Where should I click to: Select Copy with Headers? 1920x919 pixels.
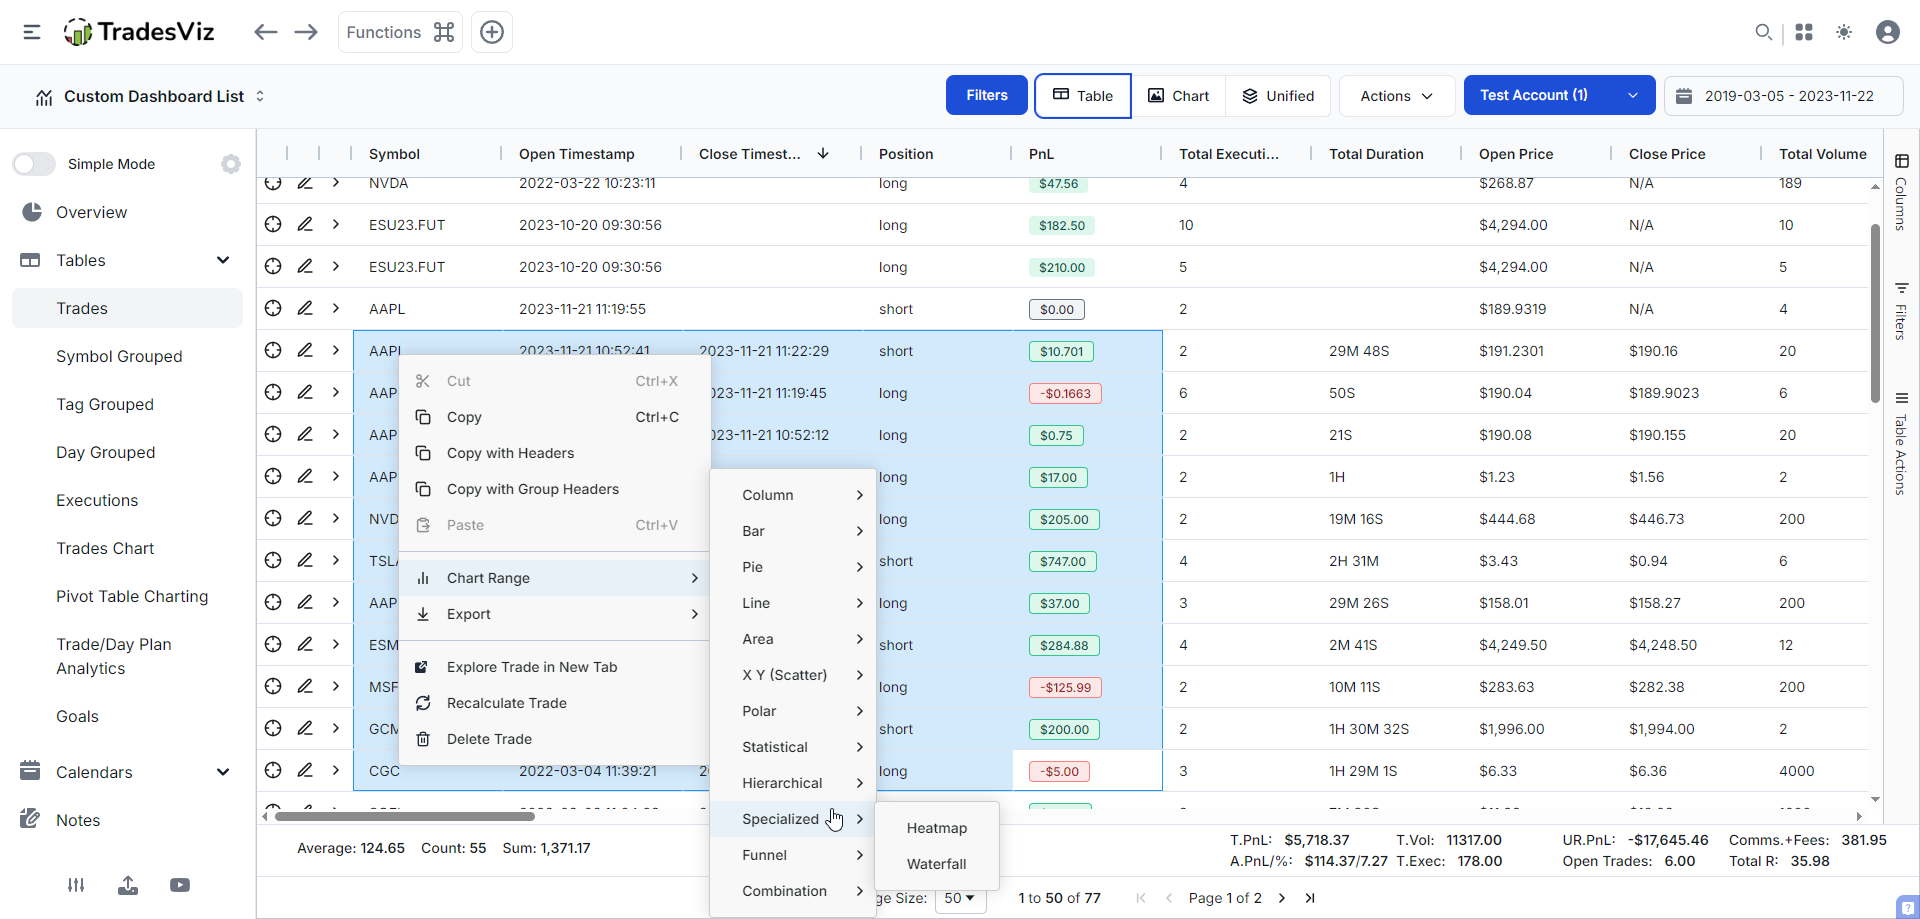[x=555, y=453]
